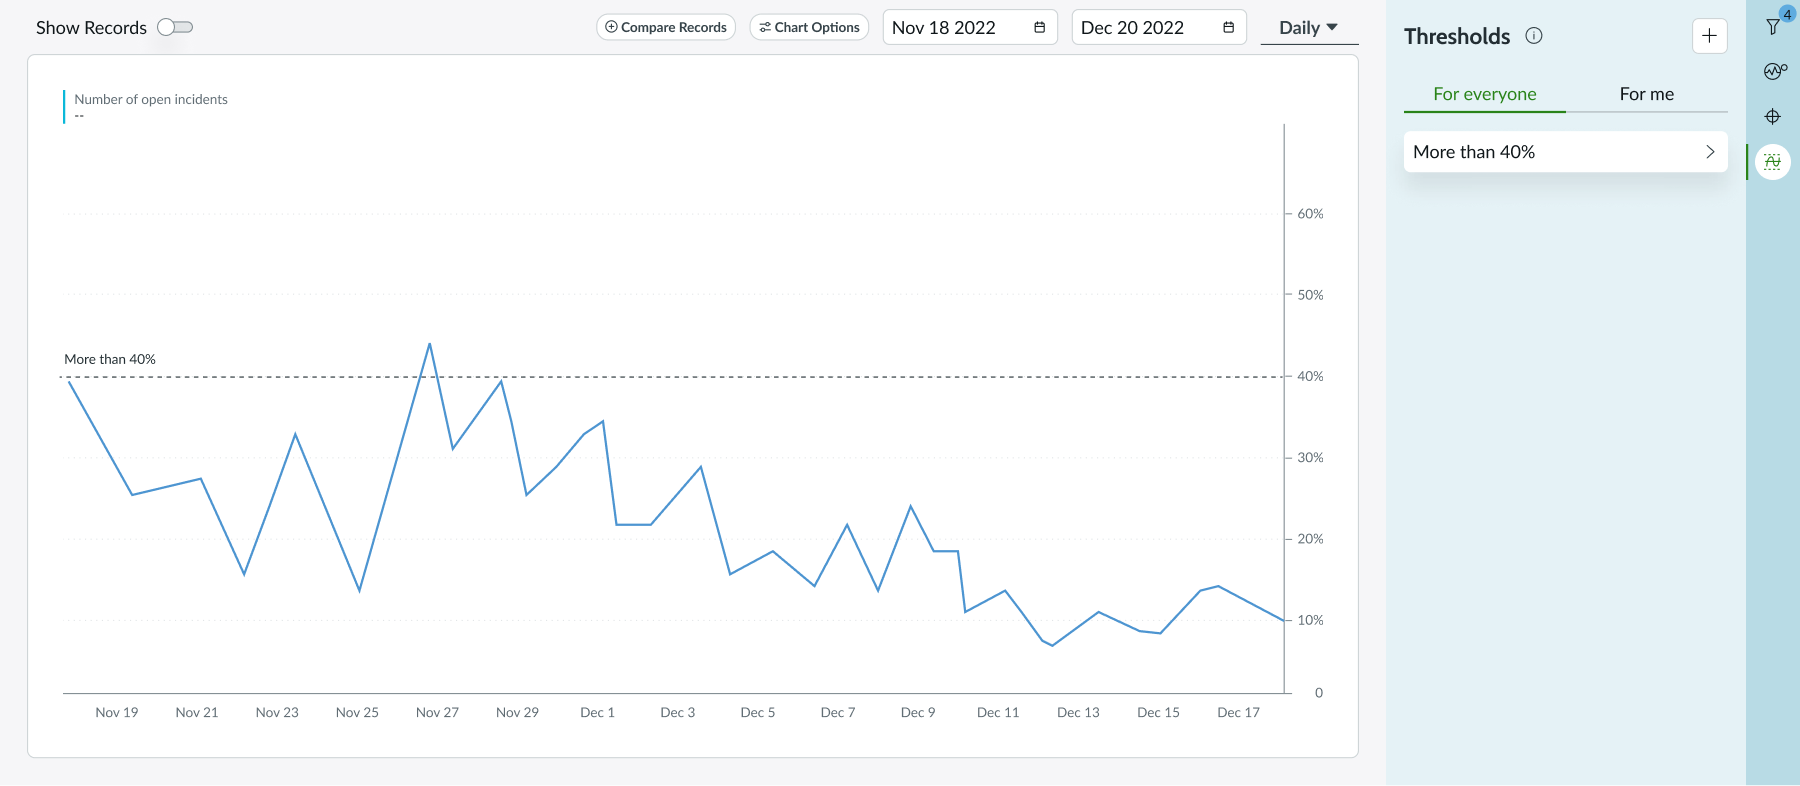Click the 60% y-axis label
Viewport: 1800px width, 786px height.
point(1310,214)
